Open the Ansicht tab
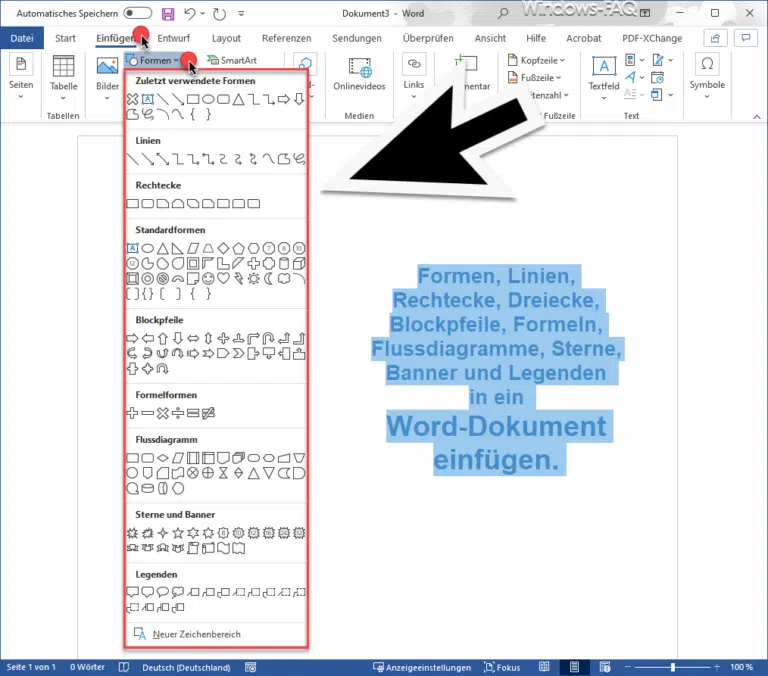This screenshot has height=676, width=768. (490, 38)
